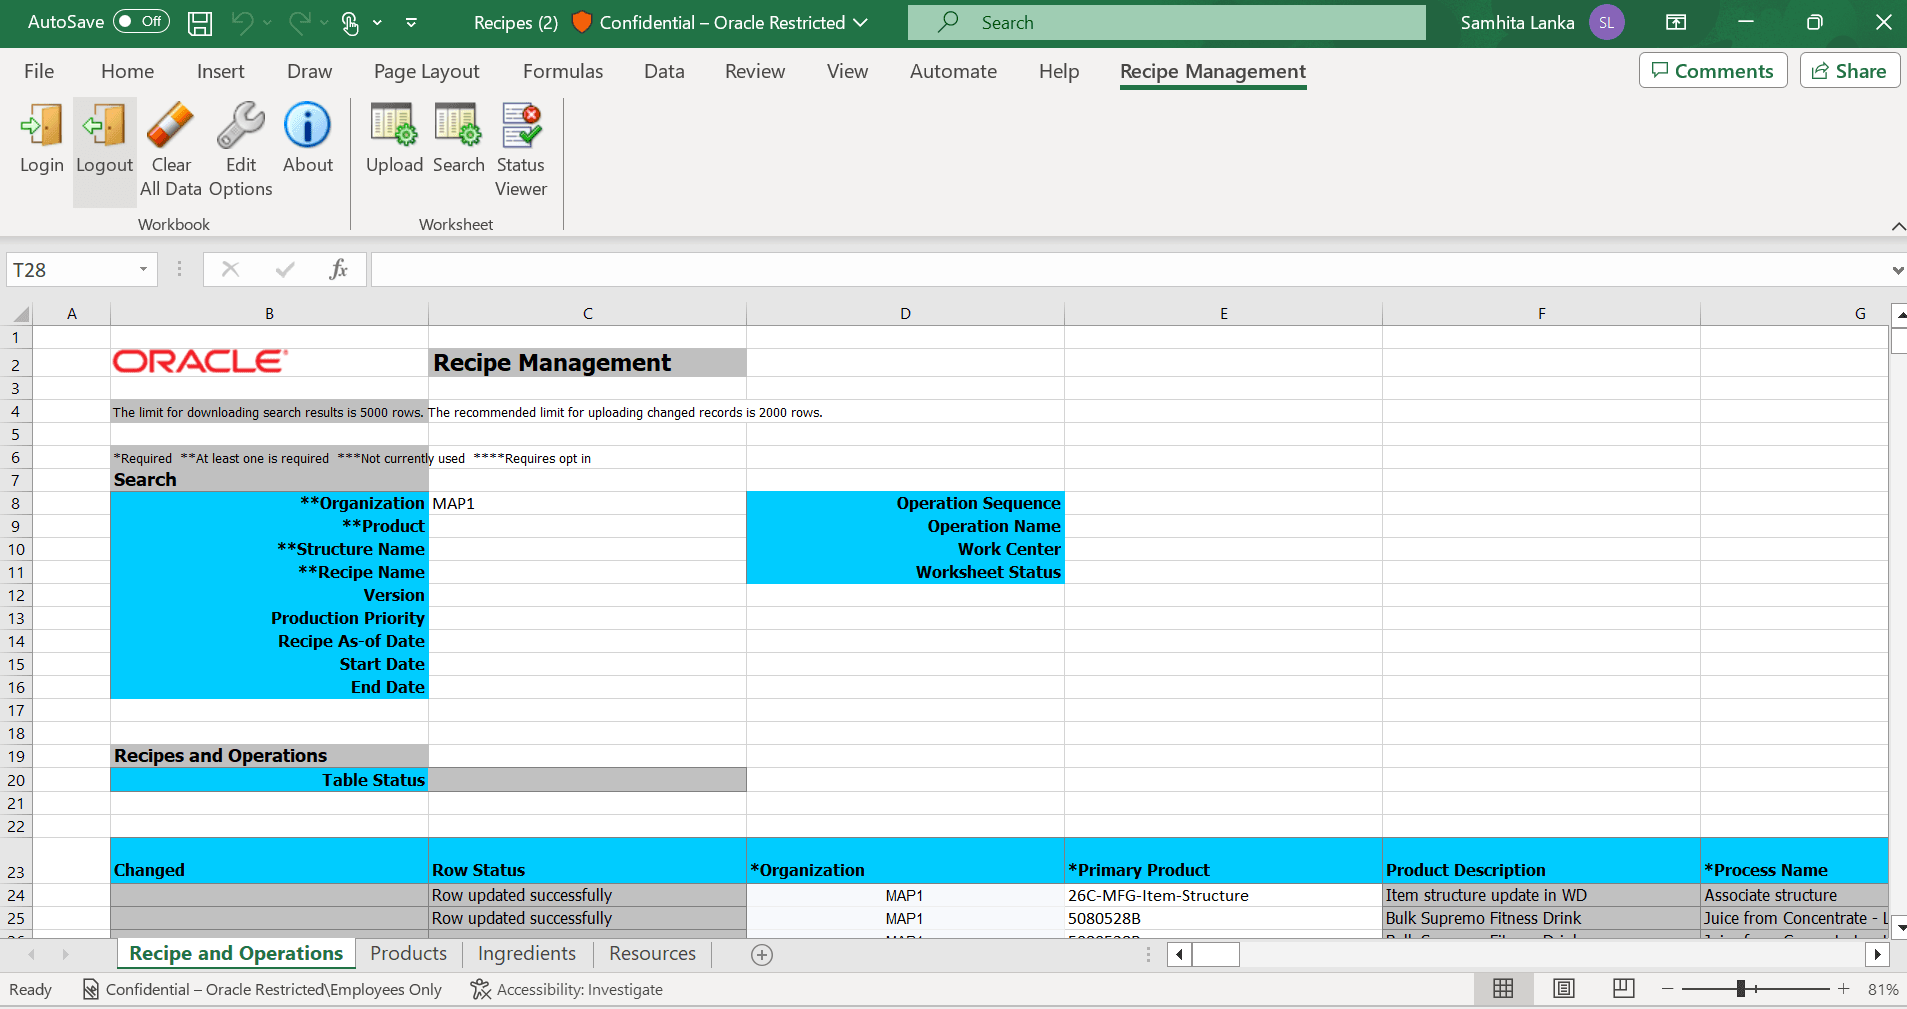Collapse the ribbon with the chevron
Image resolution: width=1907 pixels, height=1009 pixels.
(x=1897, y=226)
